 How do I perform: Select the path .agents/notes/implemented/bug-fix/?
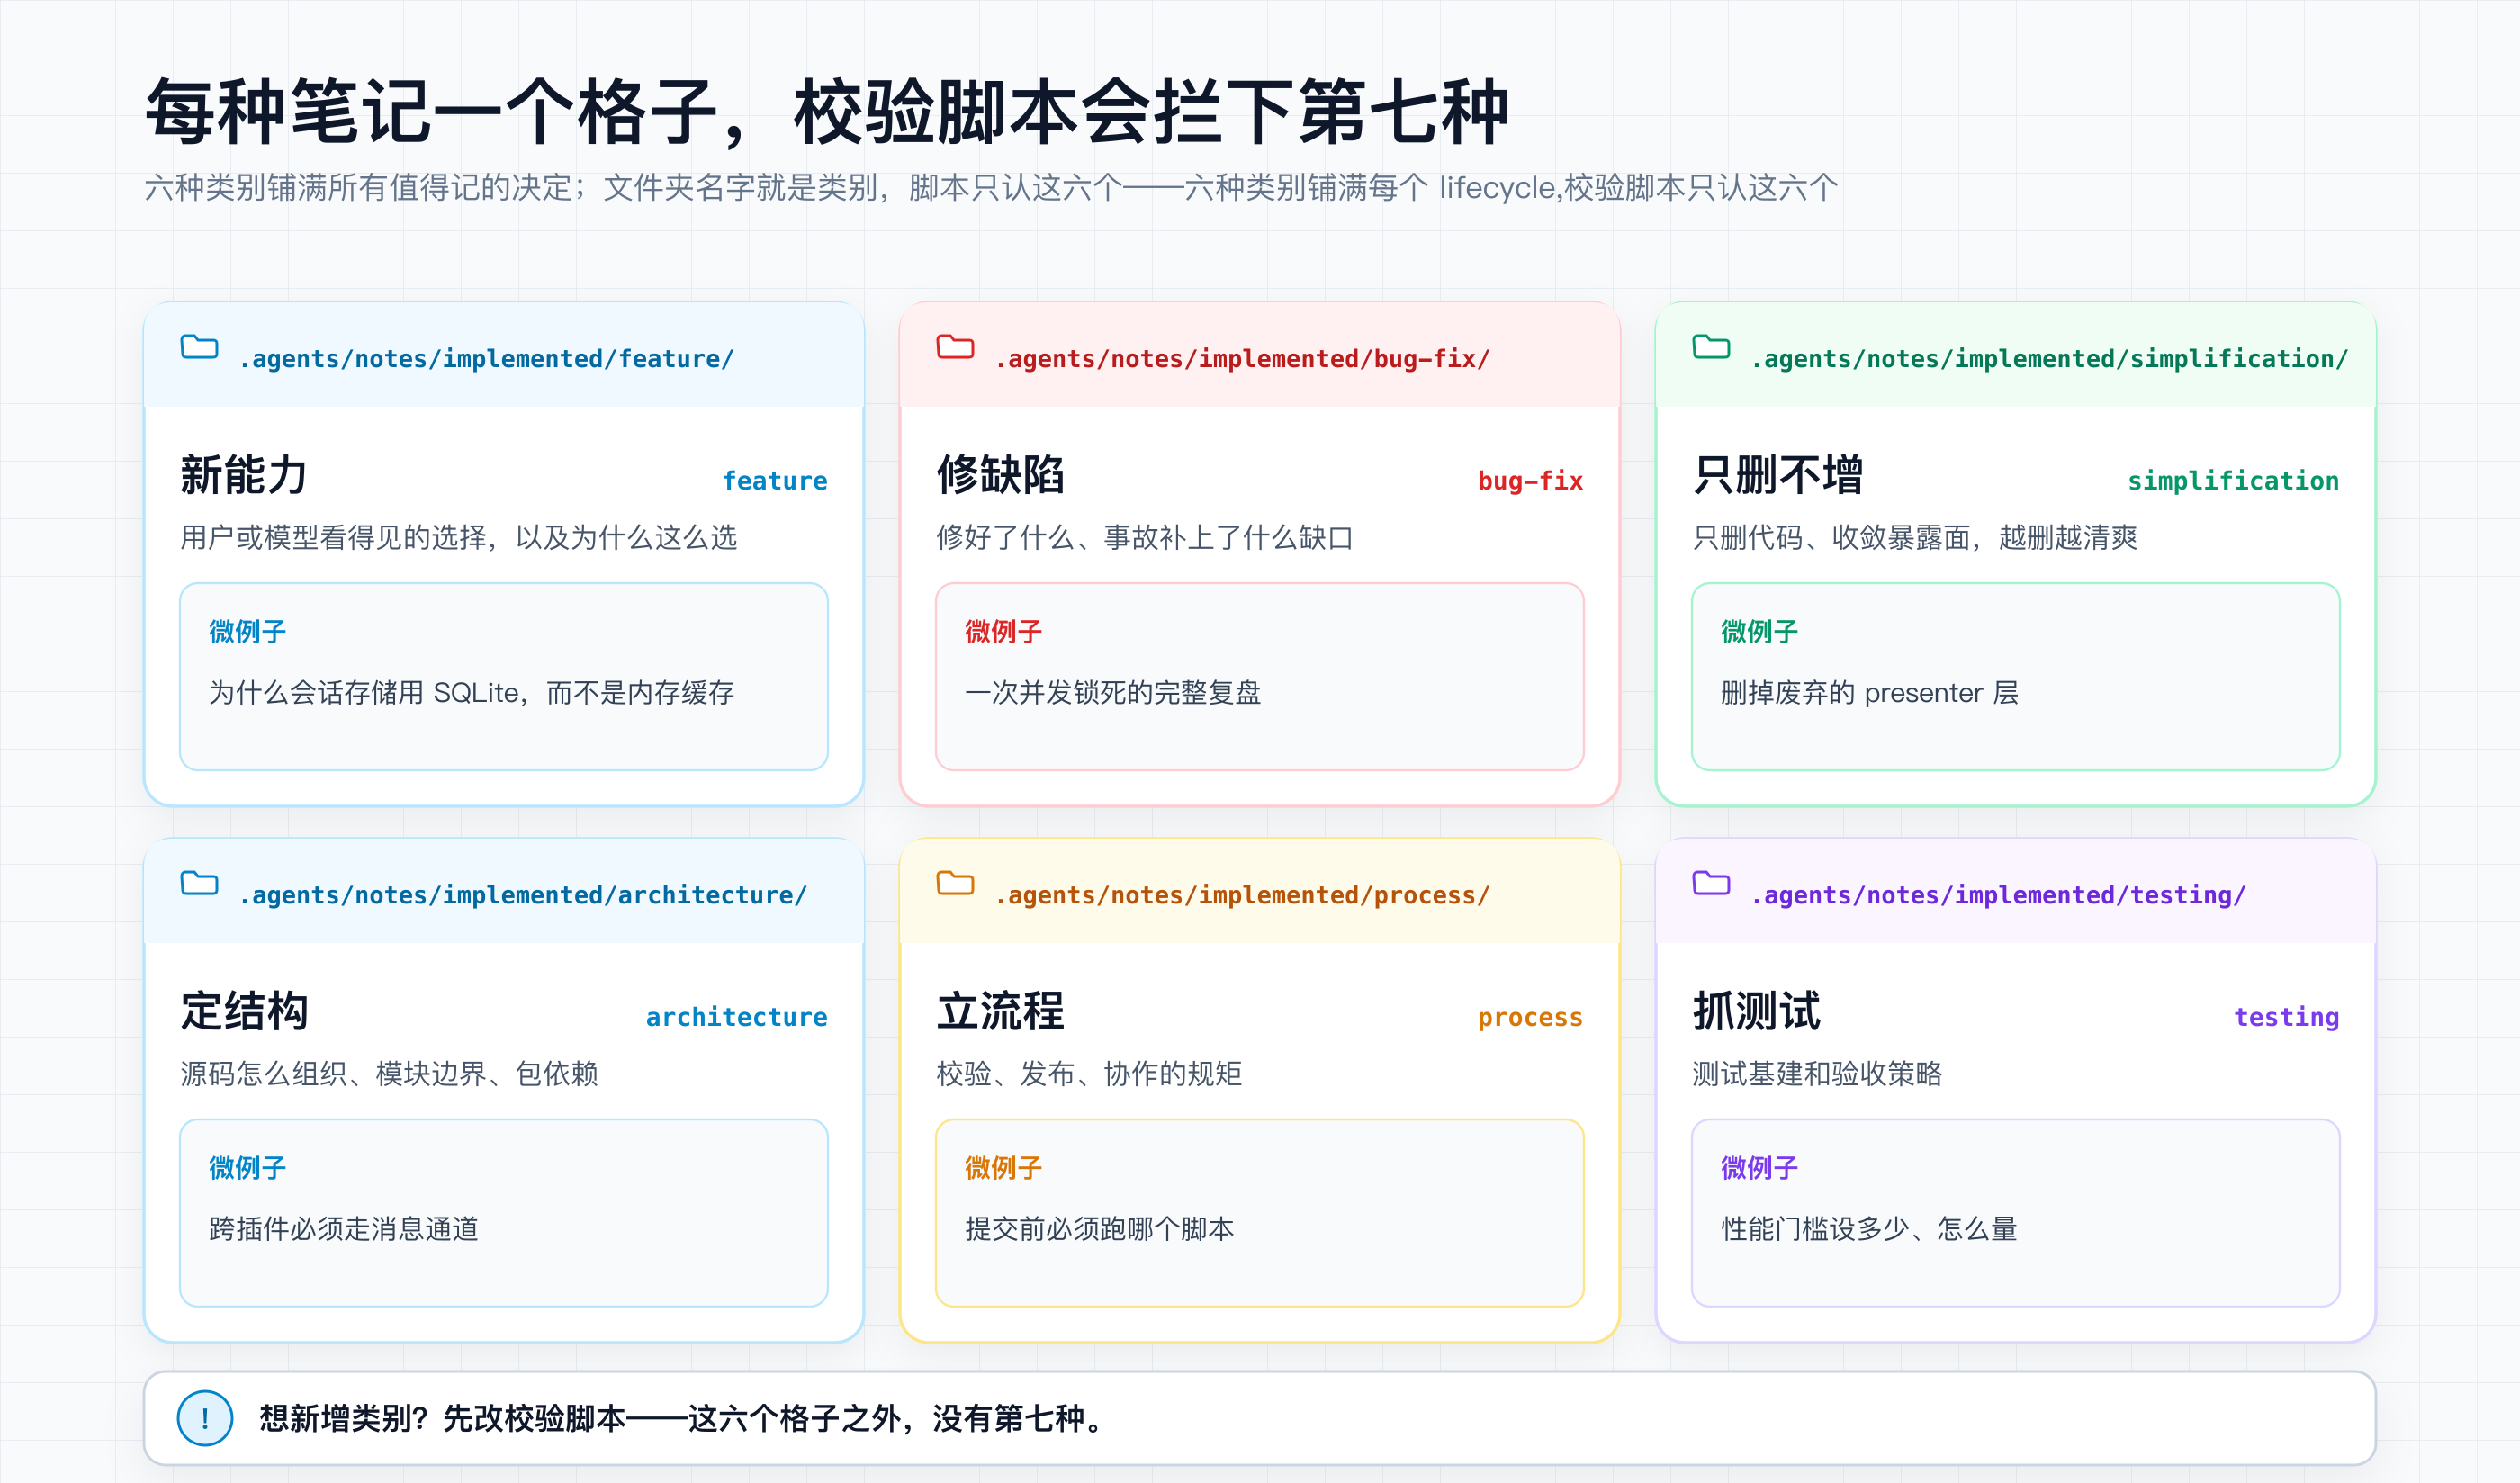pos(1242,359)
